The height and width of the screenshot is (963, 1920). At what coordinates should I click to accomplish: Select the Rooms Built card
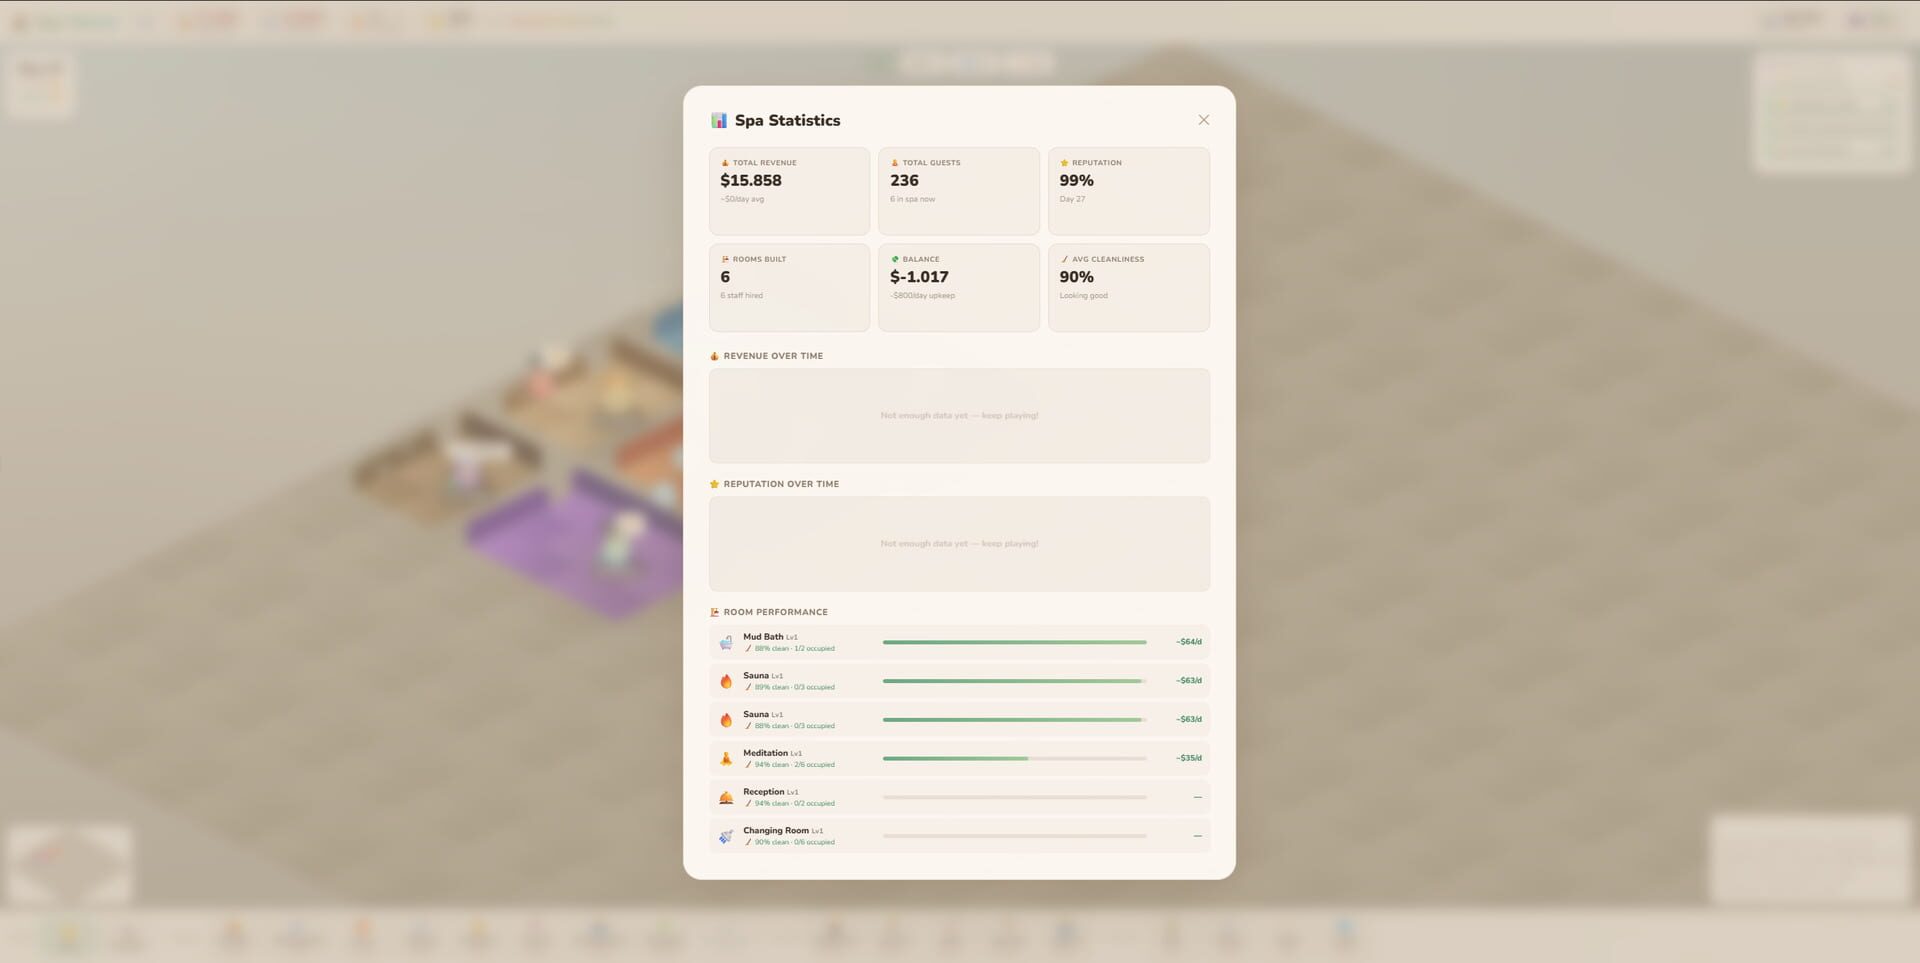pyautogui.click(x=789, y=287)
